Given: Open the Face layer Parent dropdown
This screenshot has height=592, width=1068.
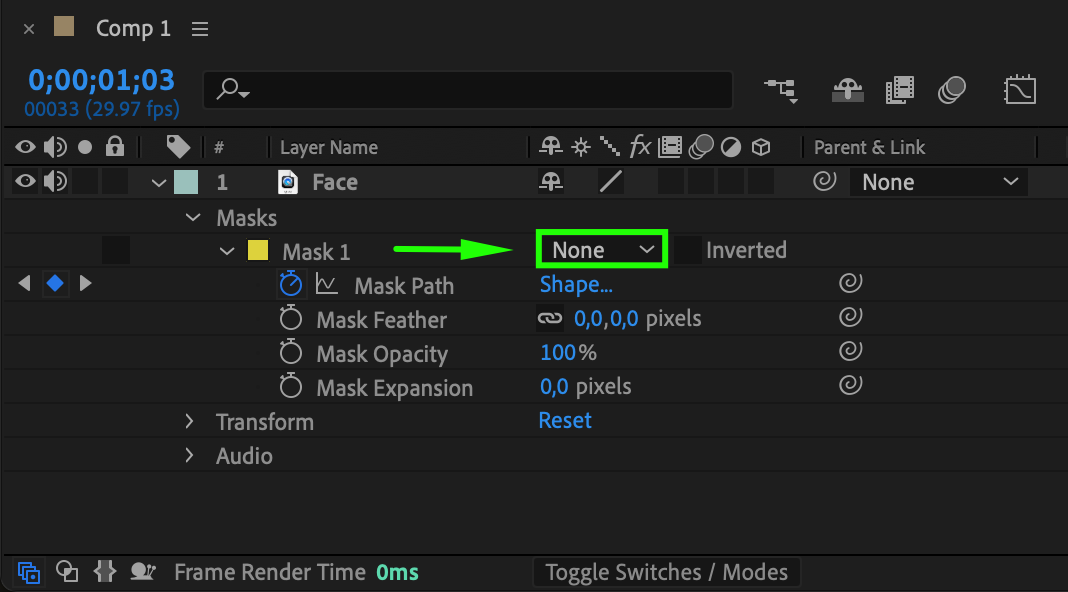Looking at the screenshot, I should pos(939,182).
